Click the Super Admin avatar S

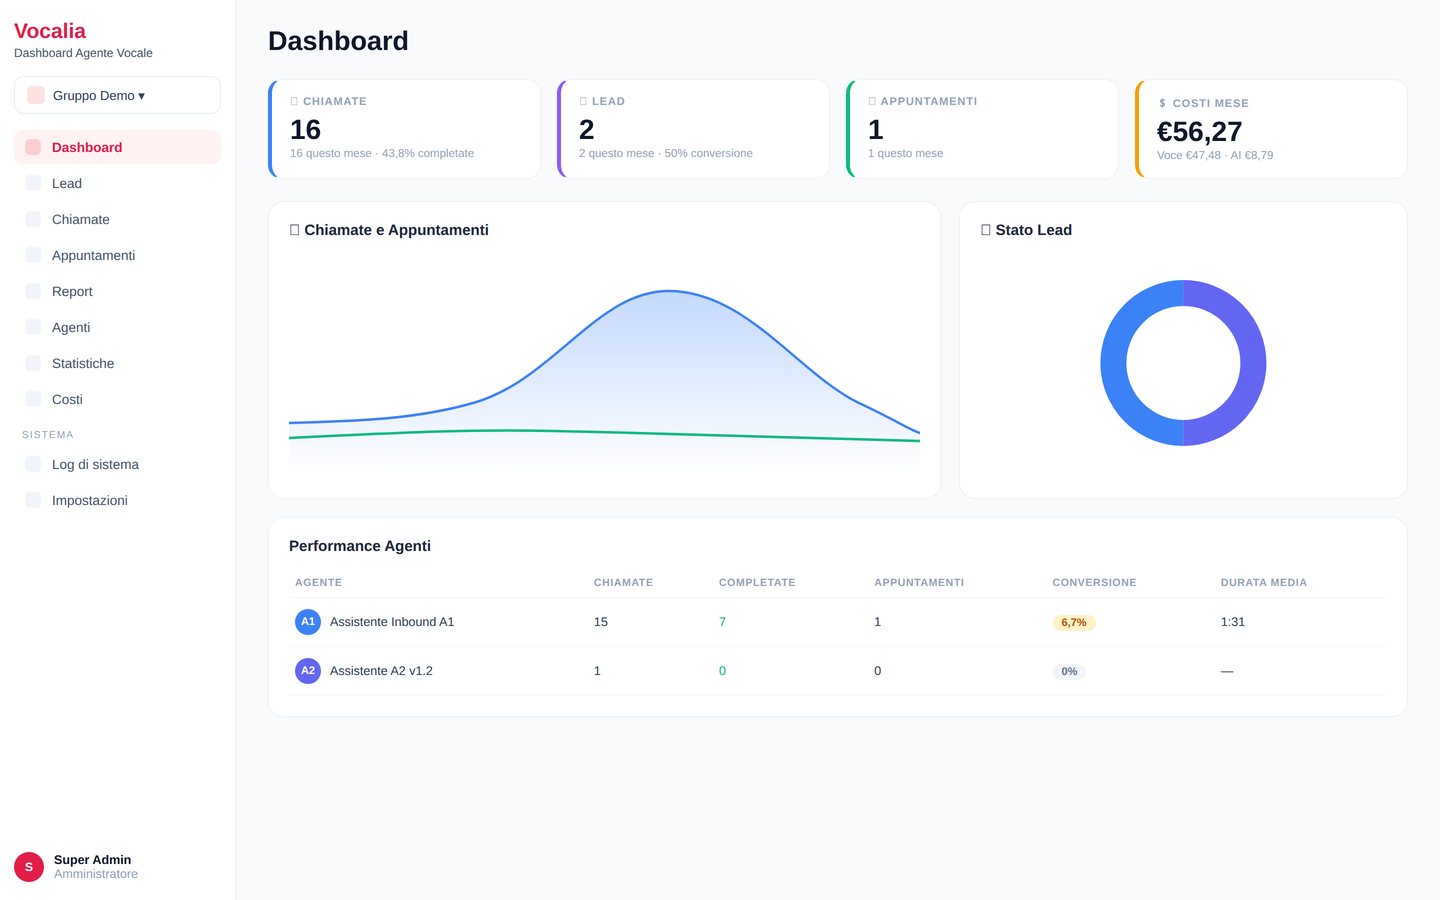click(x=29, y=867)
